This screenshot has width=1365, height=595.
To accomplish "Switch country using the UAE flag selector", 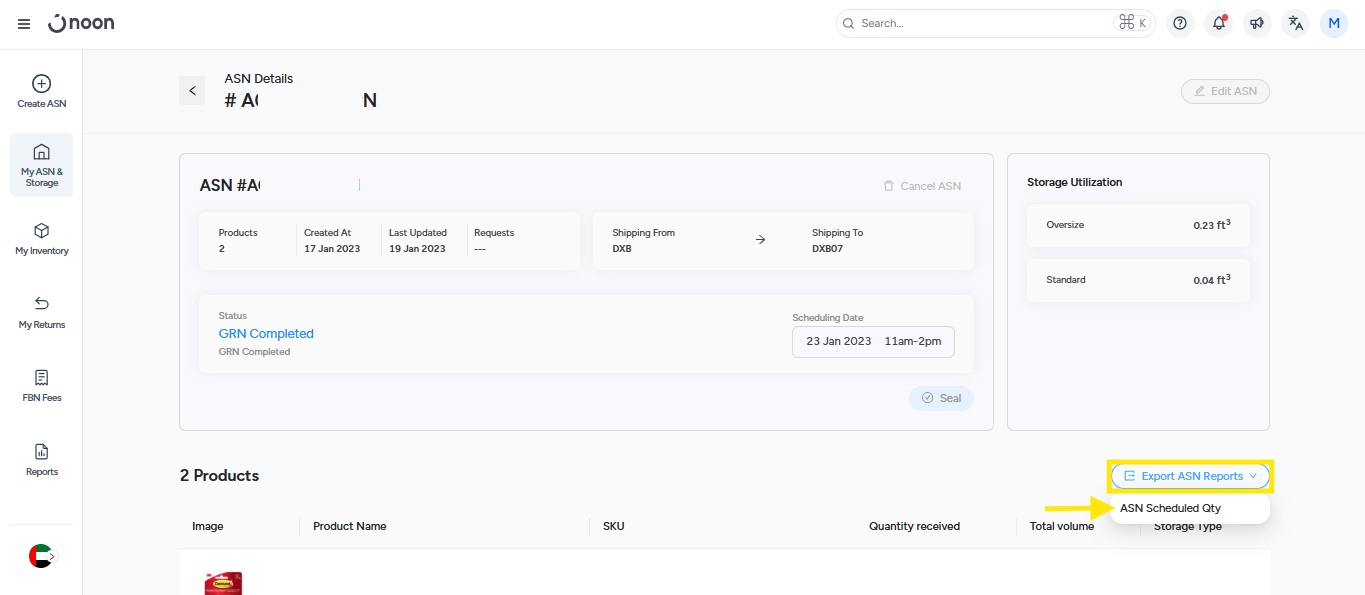I will coord(42,556).
